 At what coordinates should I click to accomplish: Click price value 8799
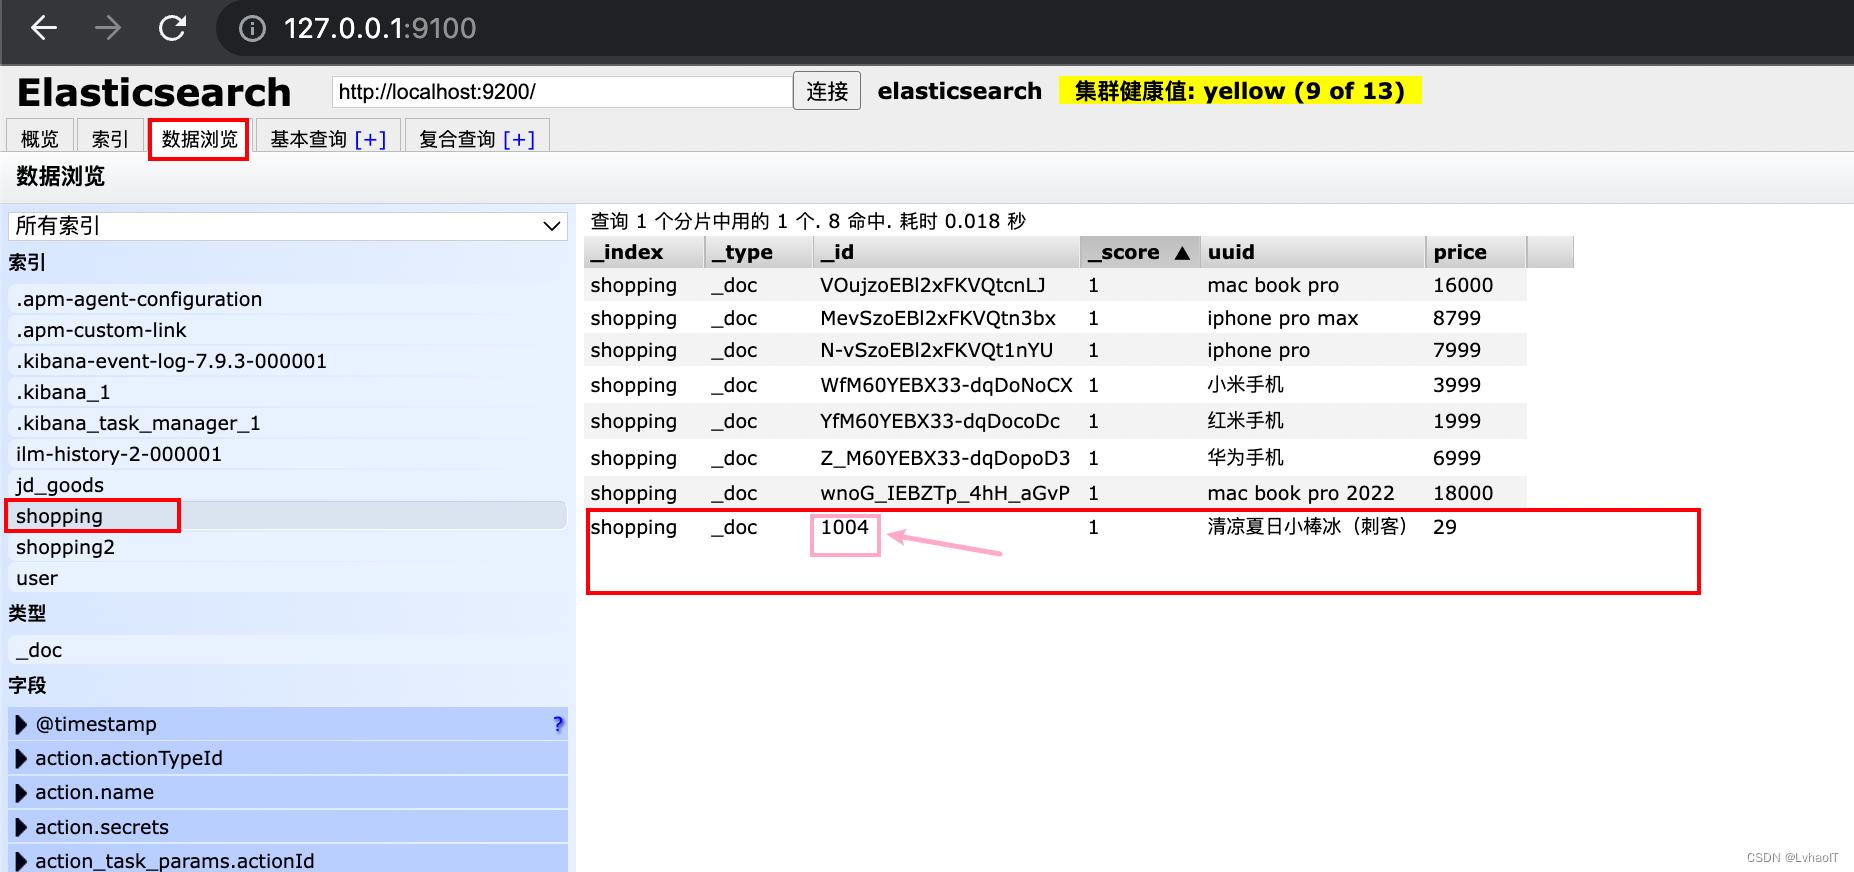1457,318
